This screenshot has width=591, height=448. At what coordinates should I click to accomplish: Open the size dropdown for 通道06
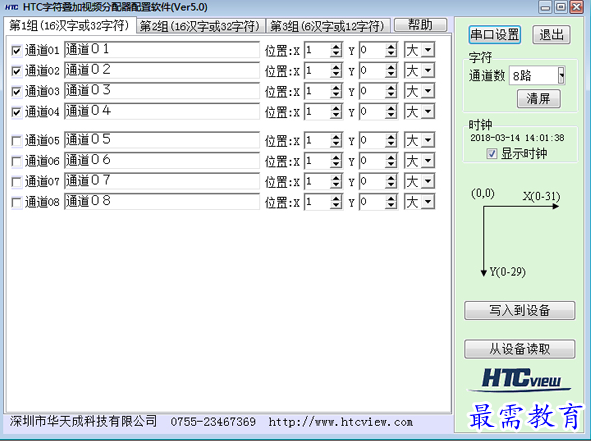(x=428, y=161)
